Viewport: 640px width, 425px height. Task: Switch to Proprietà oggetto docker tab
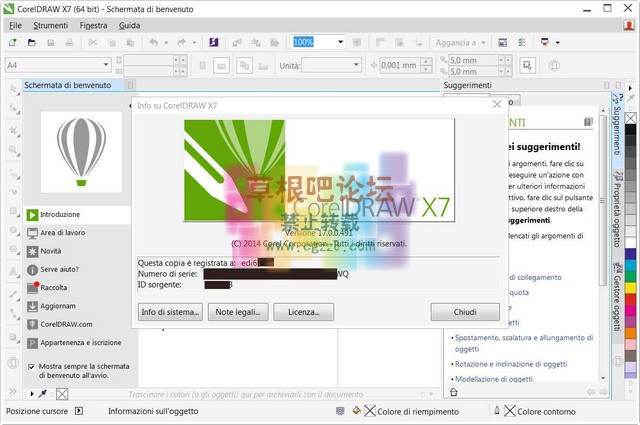click(x=617, y=209)
